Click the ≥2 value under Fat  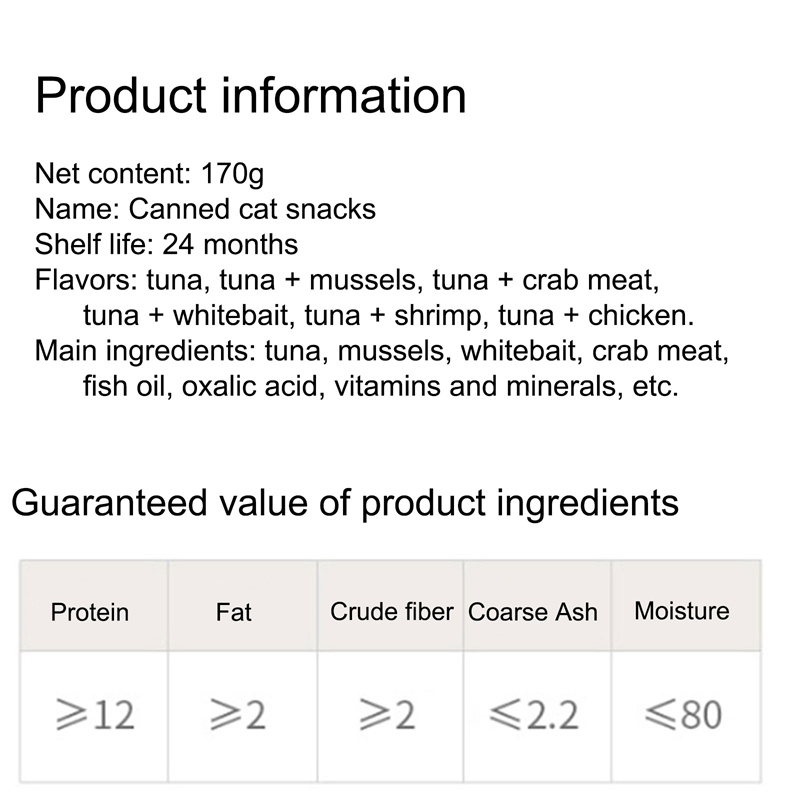tap(238, 715)
